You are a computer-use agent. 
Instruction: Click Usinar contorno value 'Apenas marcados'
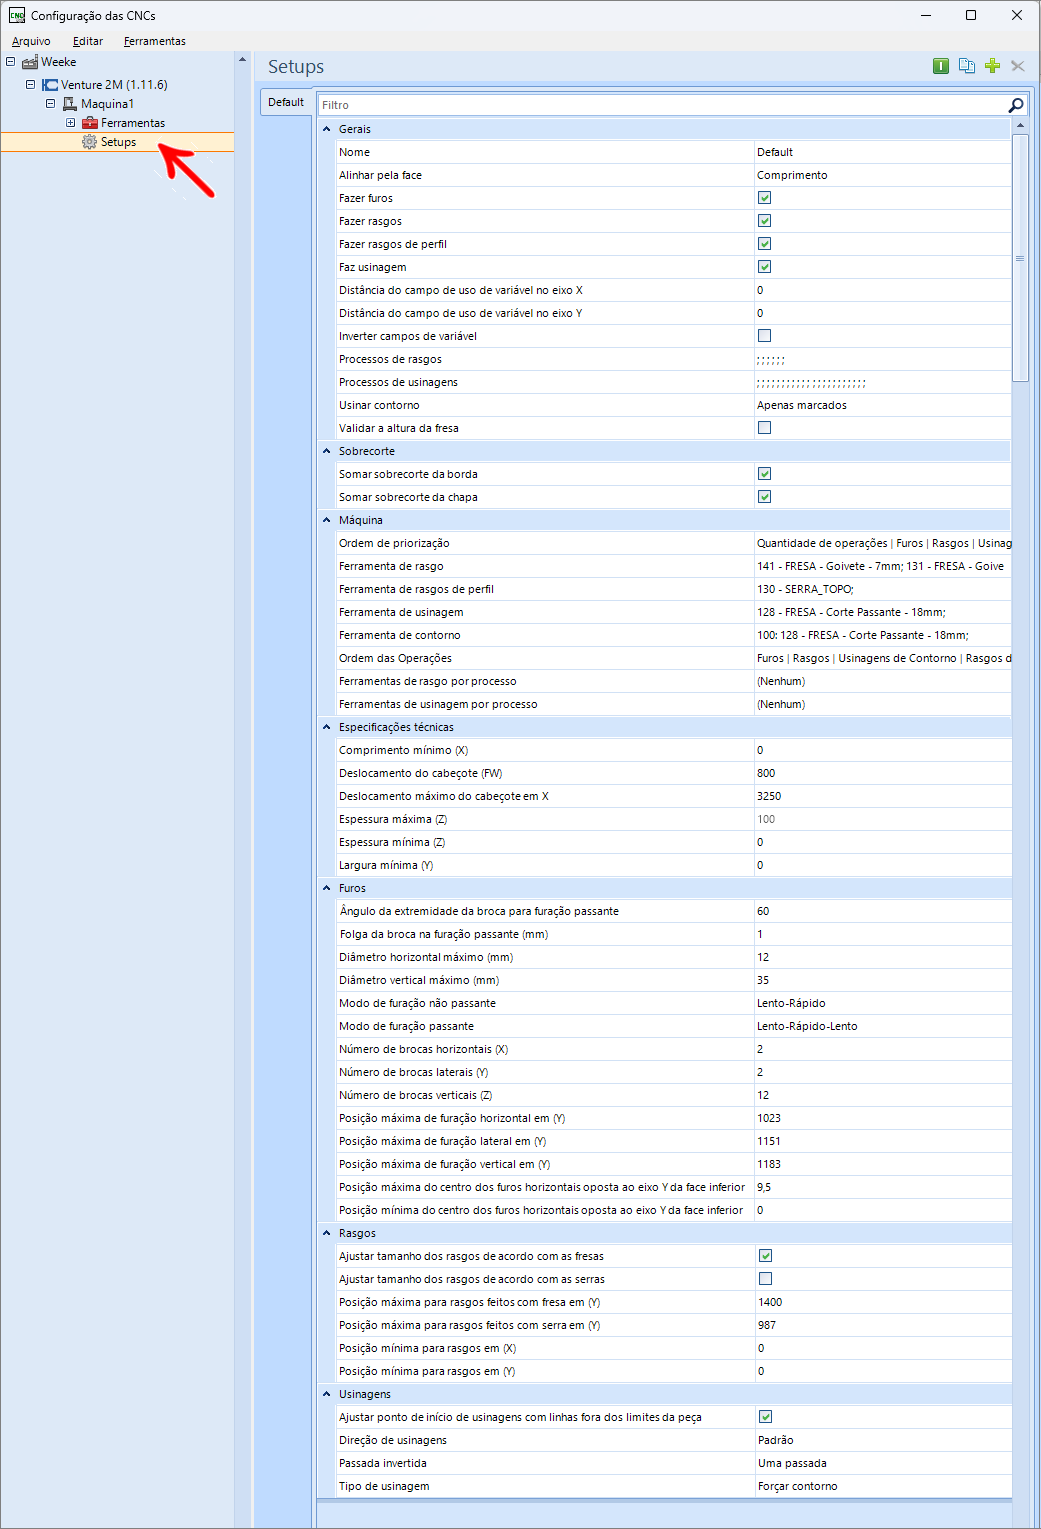click(802, 405)
